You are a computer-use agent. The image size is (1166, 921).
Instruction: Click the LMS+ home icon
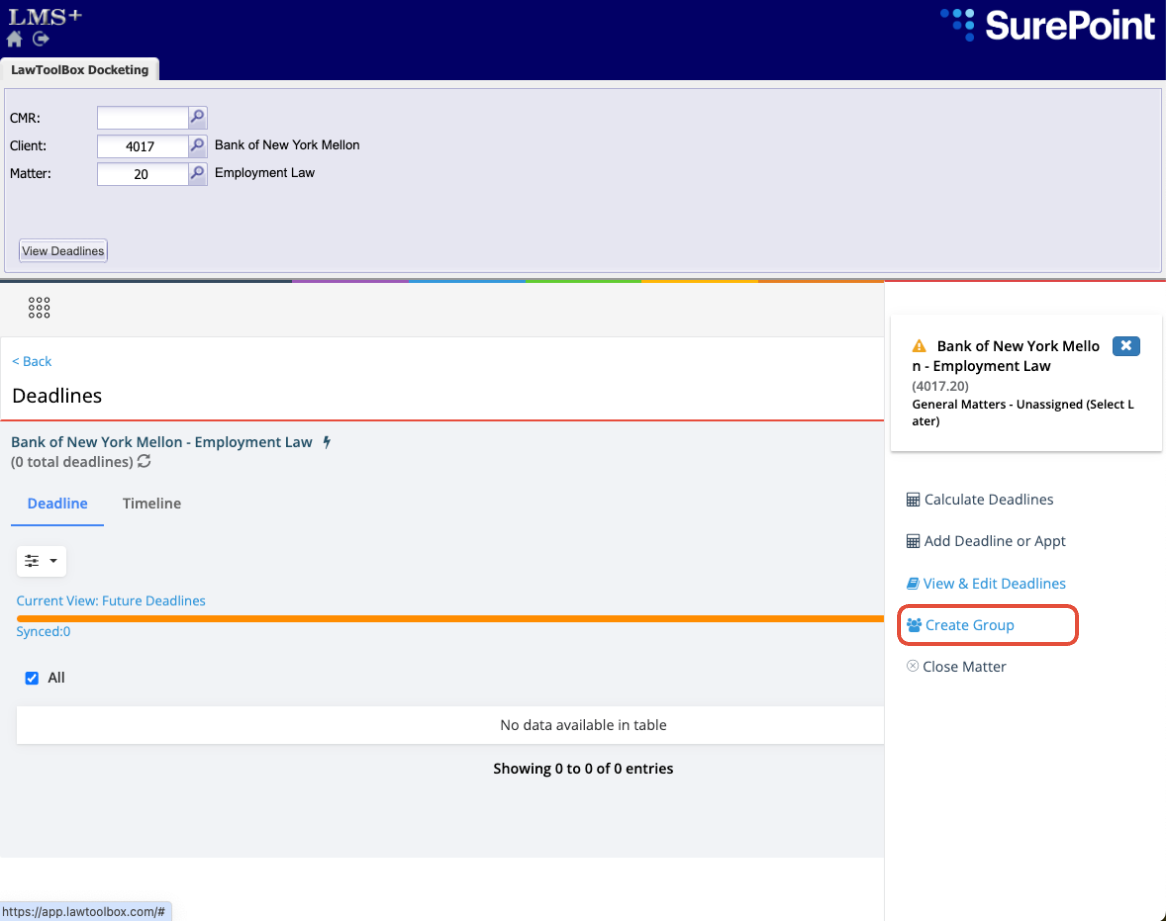point(14,39)
